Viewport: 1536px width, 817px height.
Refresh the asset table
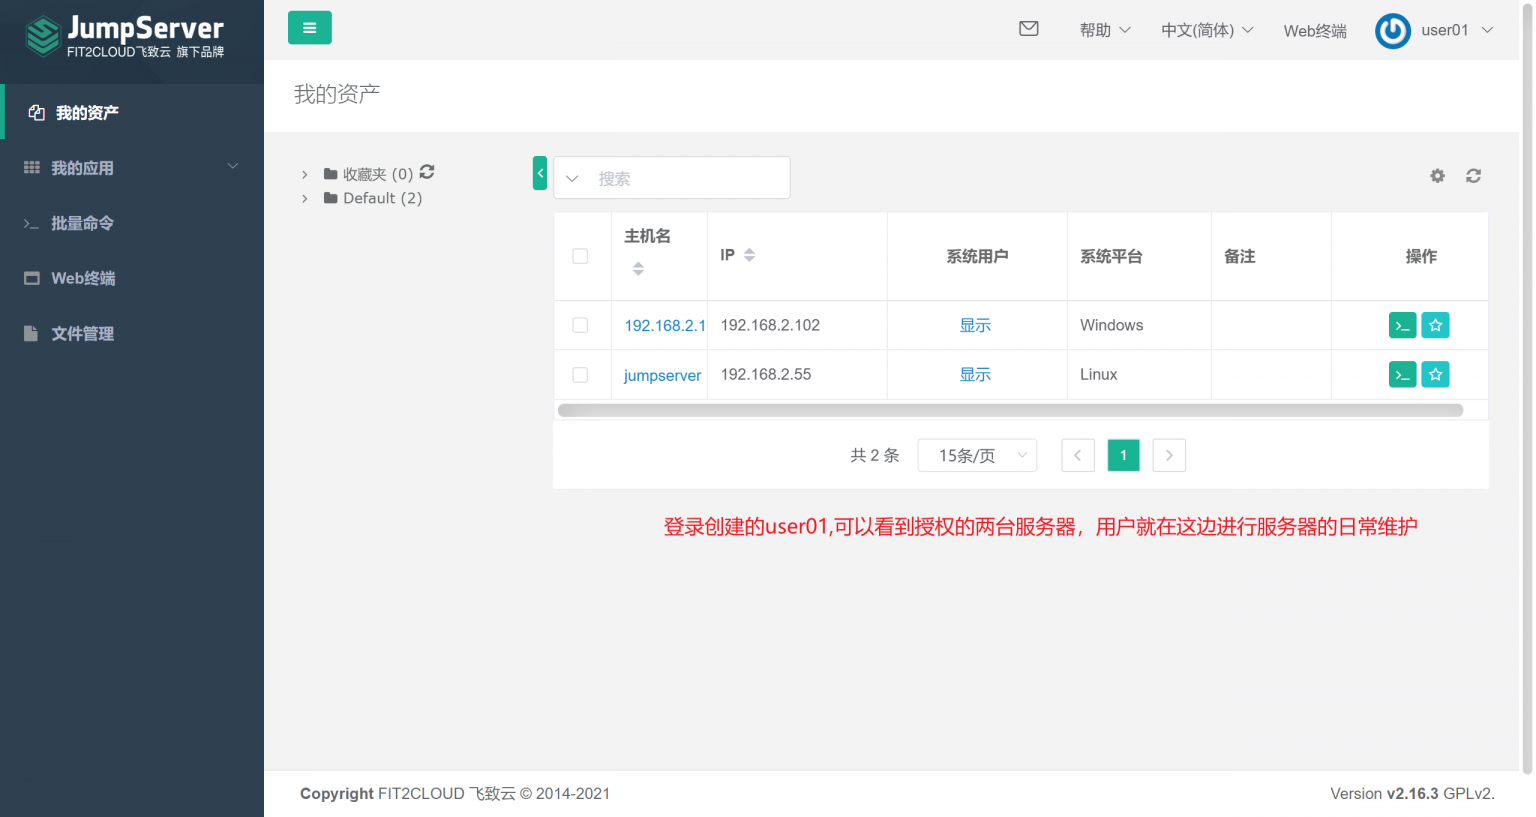point(1473,176)
